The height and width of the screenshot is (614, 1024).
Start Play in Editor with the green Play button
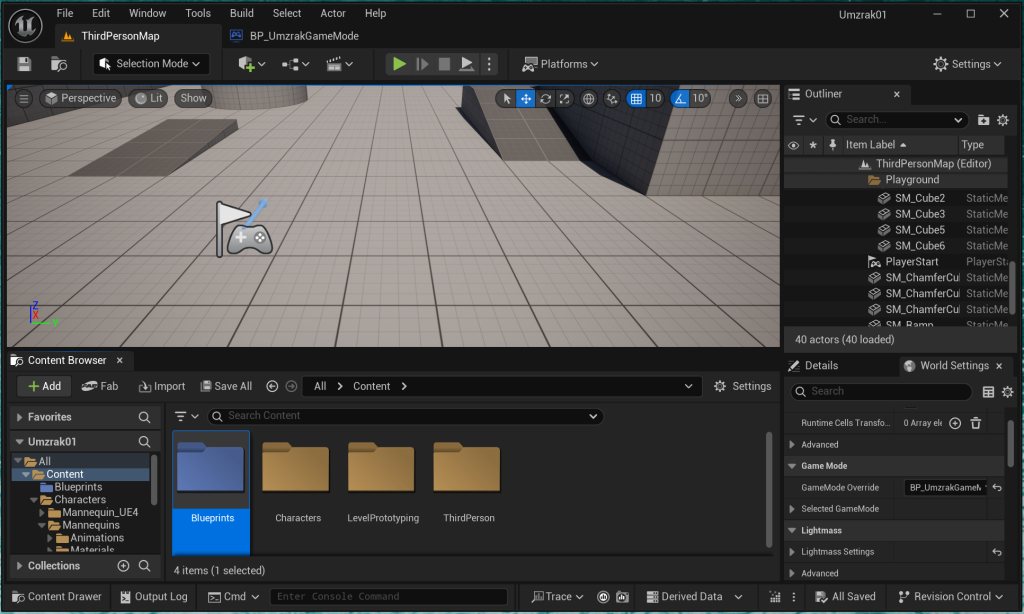[399, 63]
